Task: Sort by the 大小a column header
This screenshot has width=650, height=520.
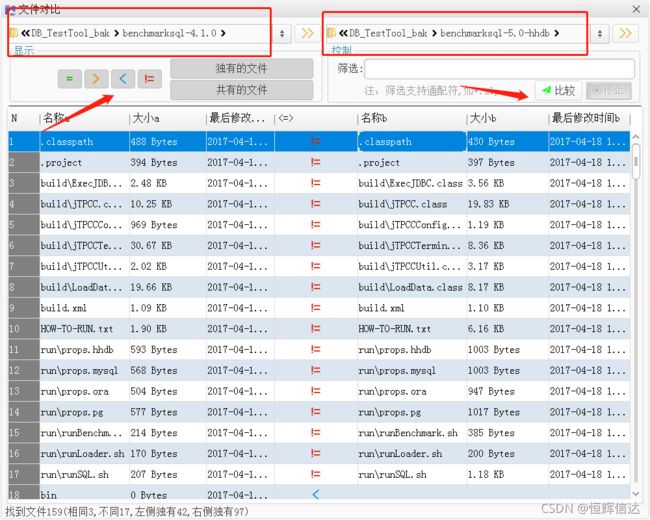Action: click(x=167, y=119)
